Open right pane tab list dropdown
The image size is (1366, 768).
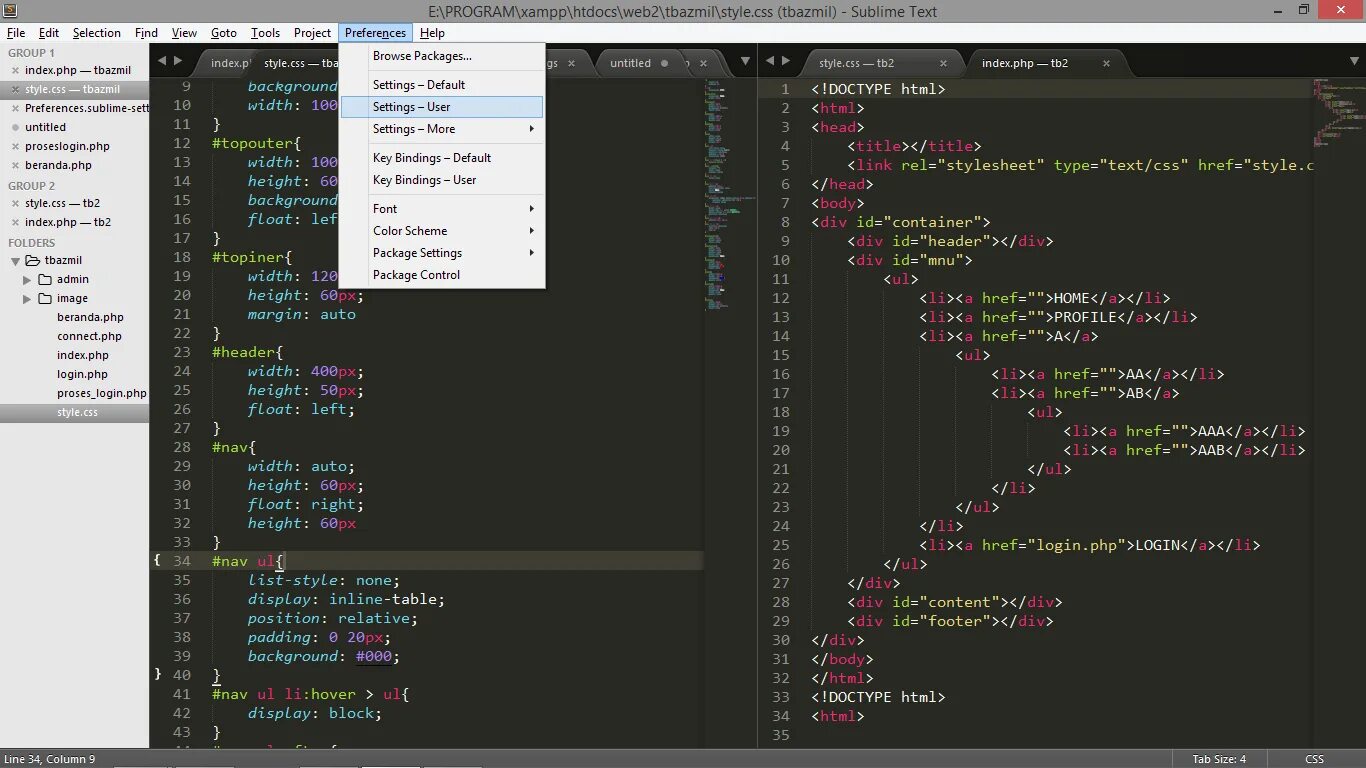tap(1353, 61)
